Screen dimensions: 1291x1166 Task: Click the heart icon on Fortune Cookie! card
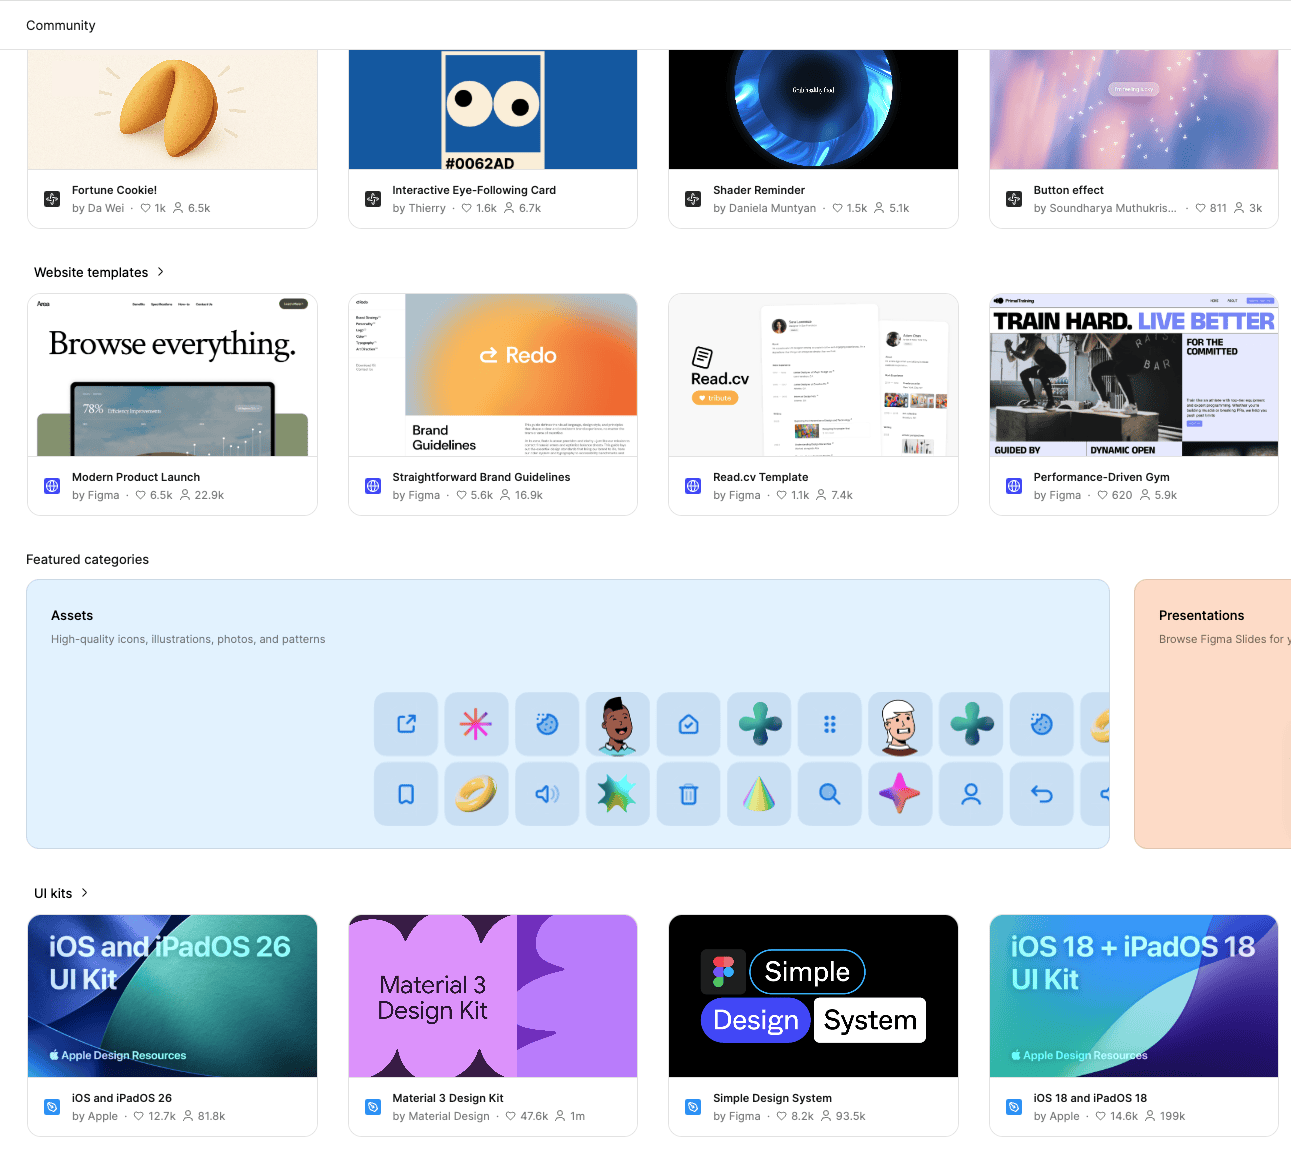click(145, 208)
